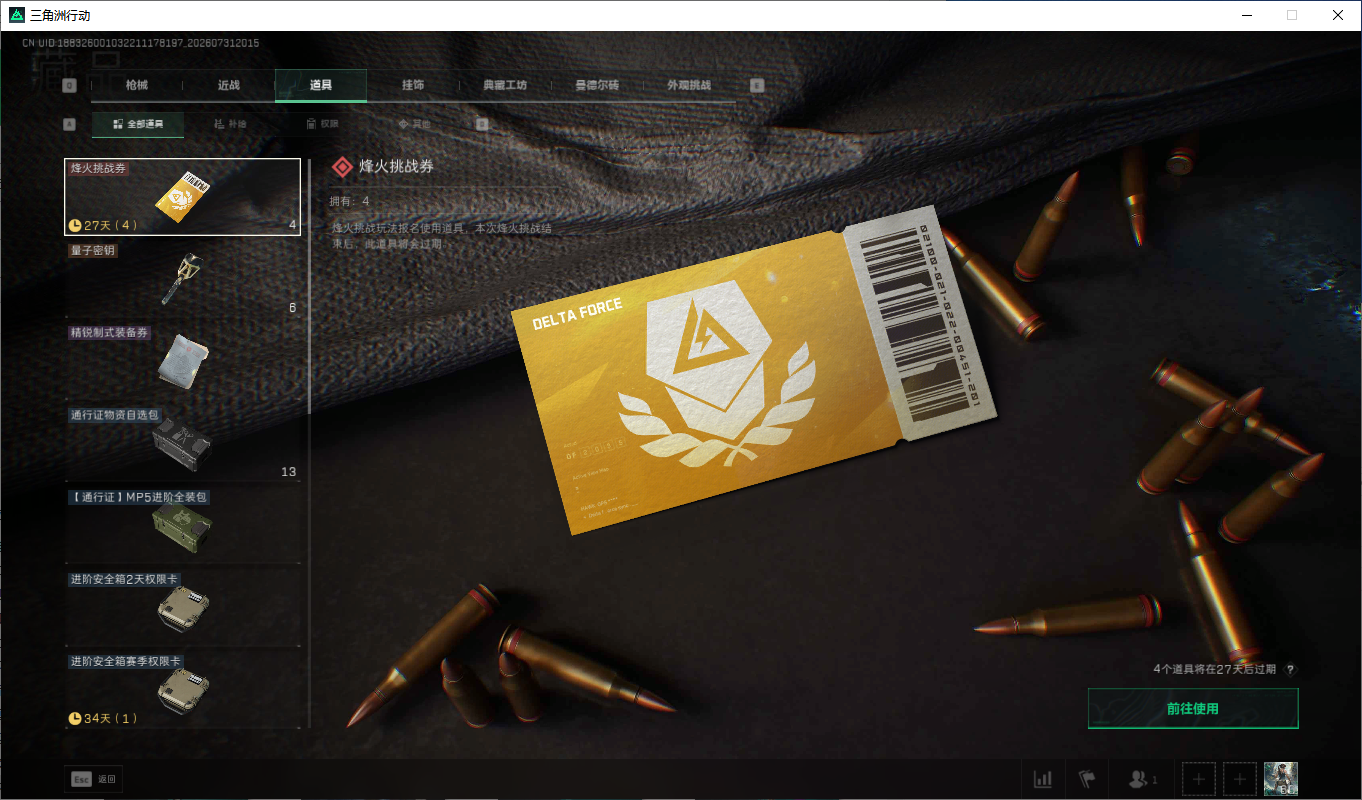This screenshot has height=800, width=1362.
Task: Select the 全部道具 filter
Action: click(x=138, y=124)
